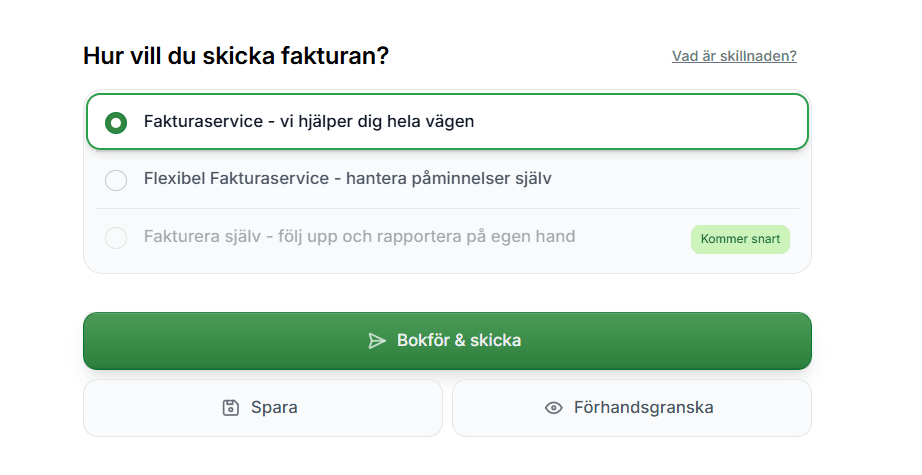This screenshot has width=922, height=475.
Task: Click the 'Bokför & skicka' button text
Action: point(459,341)
